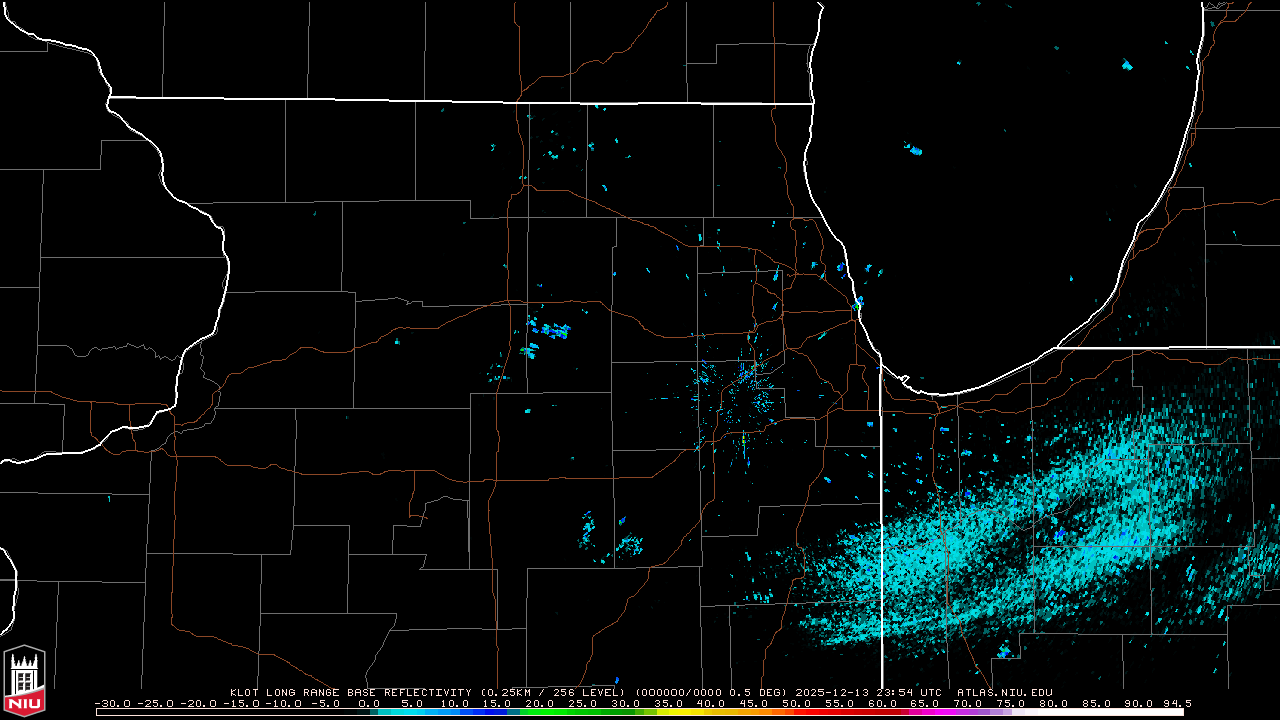The width and height of the screenshot is (1280, 720).
Task: Click the KLOT Long Range Base Reflectivity title
Action: tap(352, 692)
